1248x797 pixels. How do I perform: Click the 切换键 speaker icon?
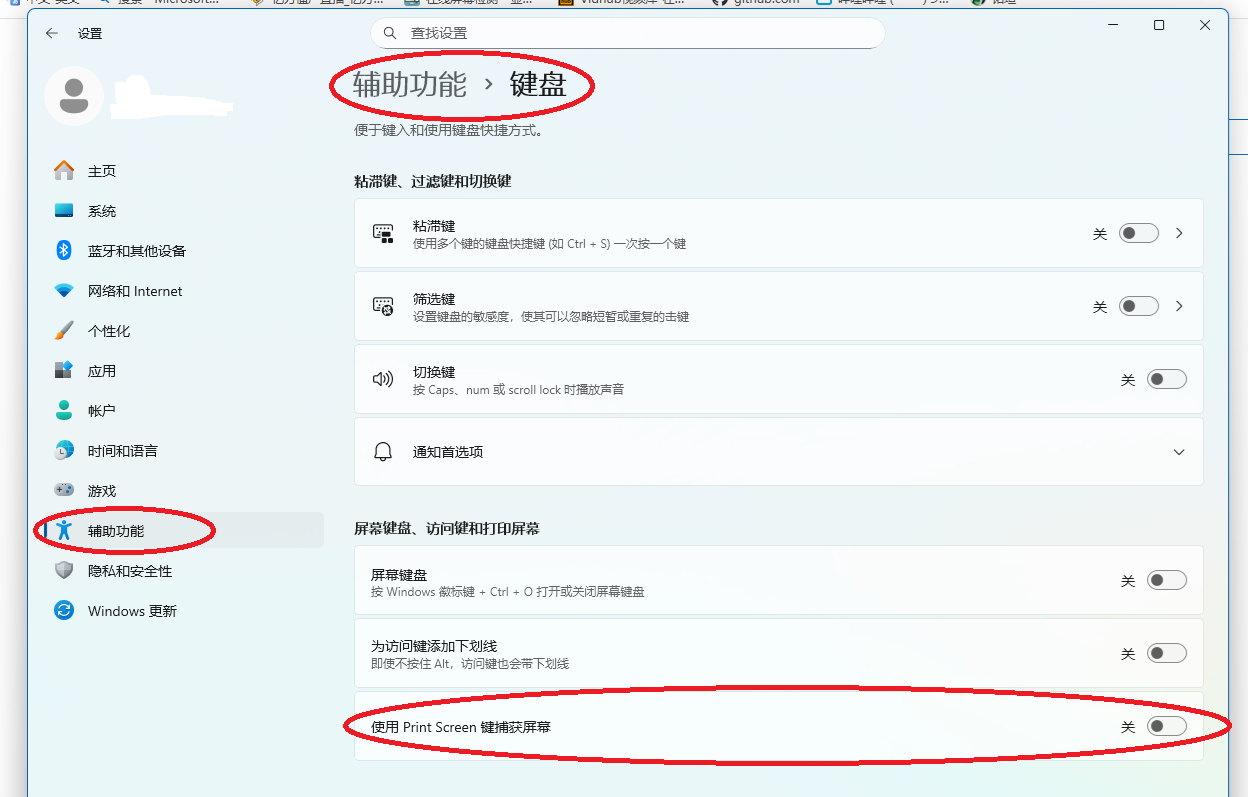[x=383, y=379]
